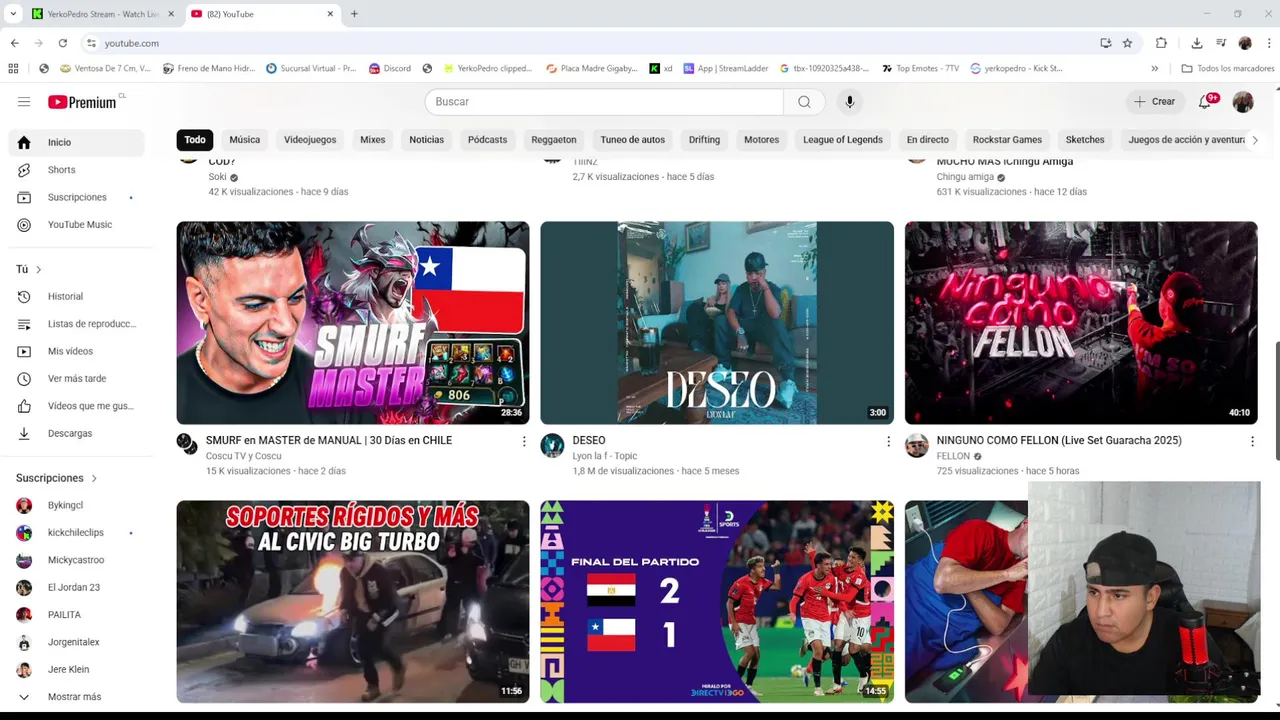
Task: Play the DESEO video thumbnail
Action: tap(717, 322)
